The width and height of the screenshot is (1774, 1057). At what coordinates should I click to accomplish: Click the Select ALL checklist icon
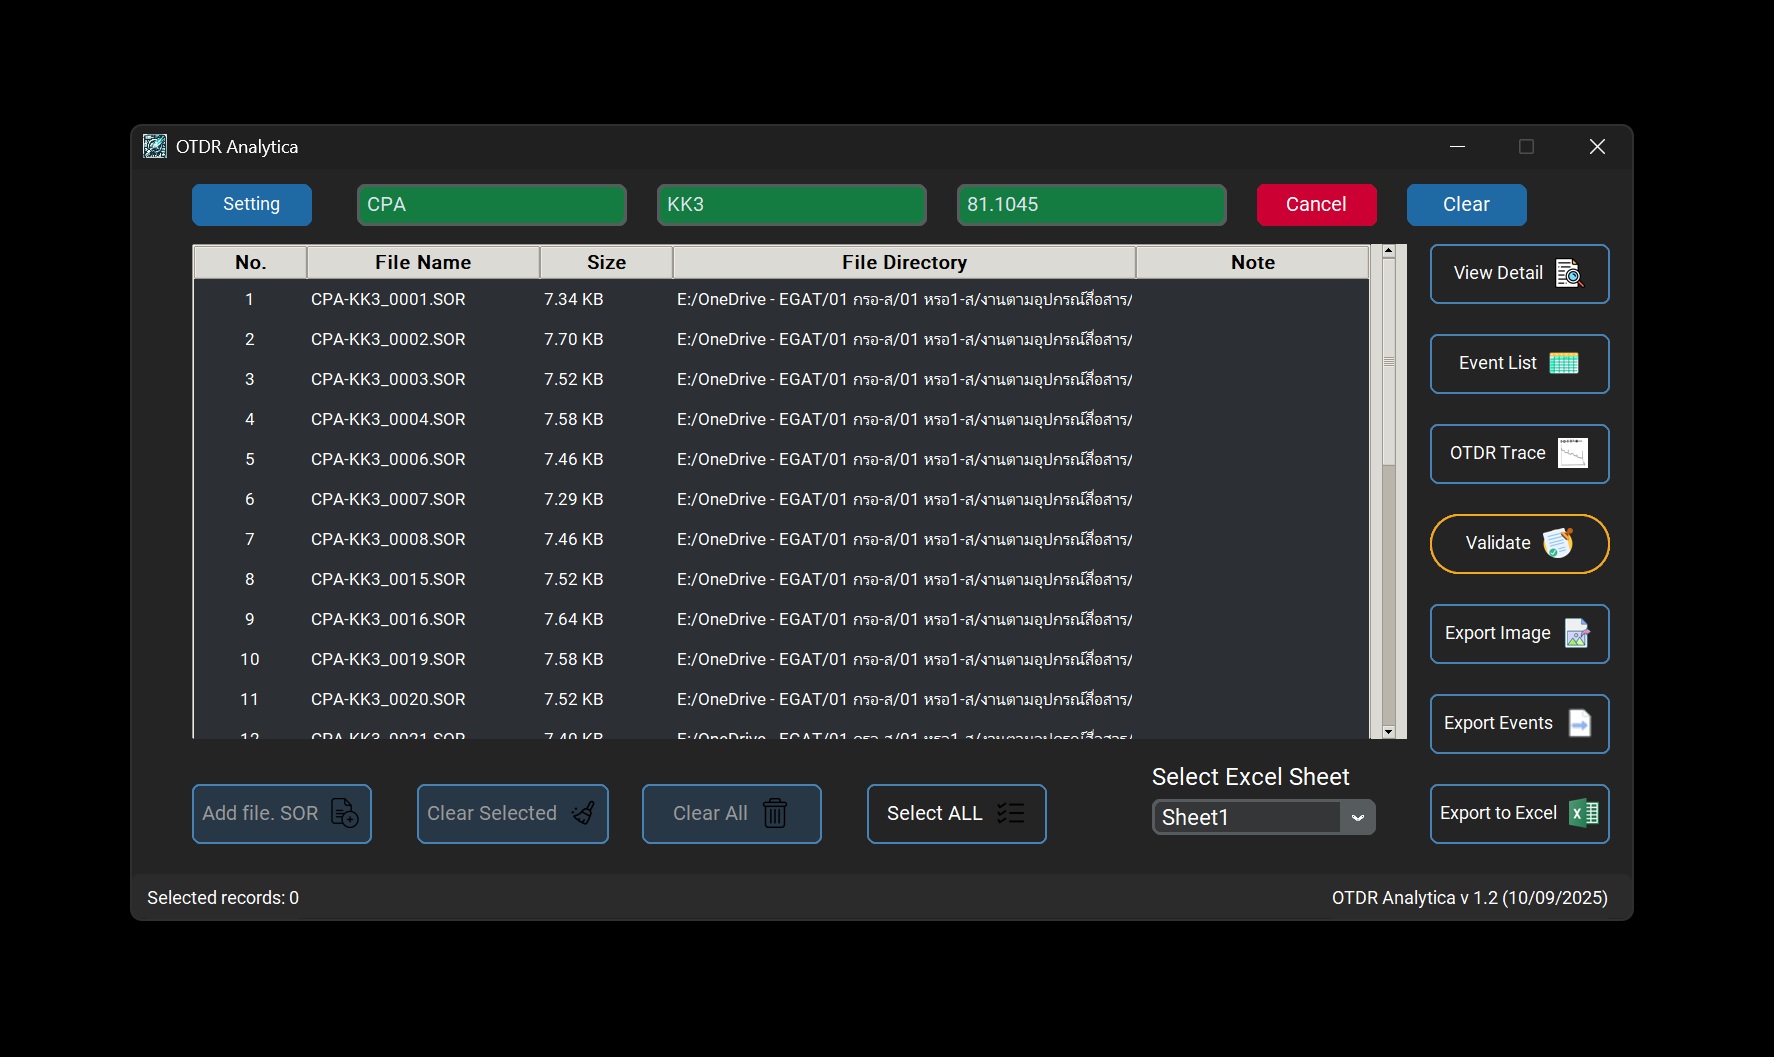tap(1010, 813)
